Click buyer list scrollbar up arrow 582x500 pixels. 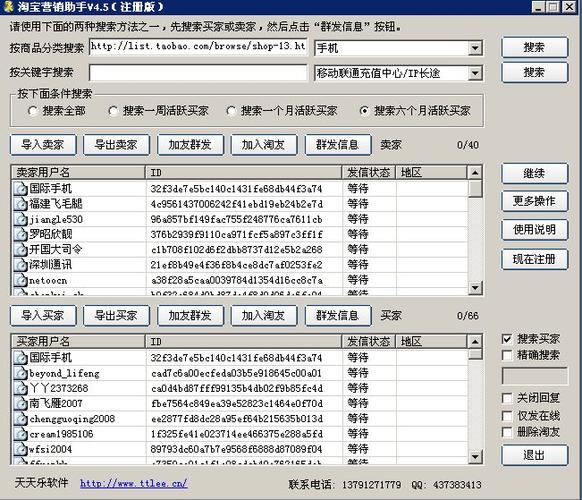(x=475, y=341)
